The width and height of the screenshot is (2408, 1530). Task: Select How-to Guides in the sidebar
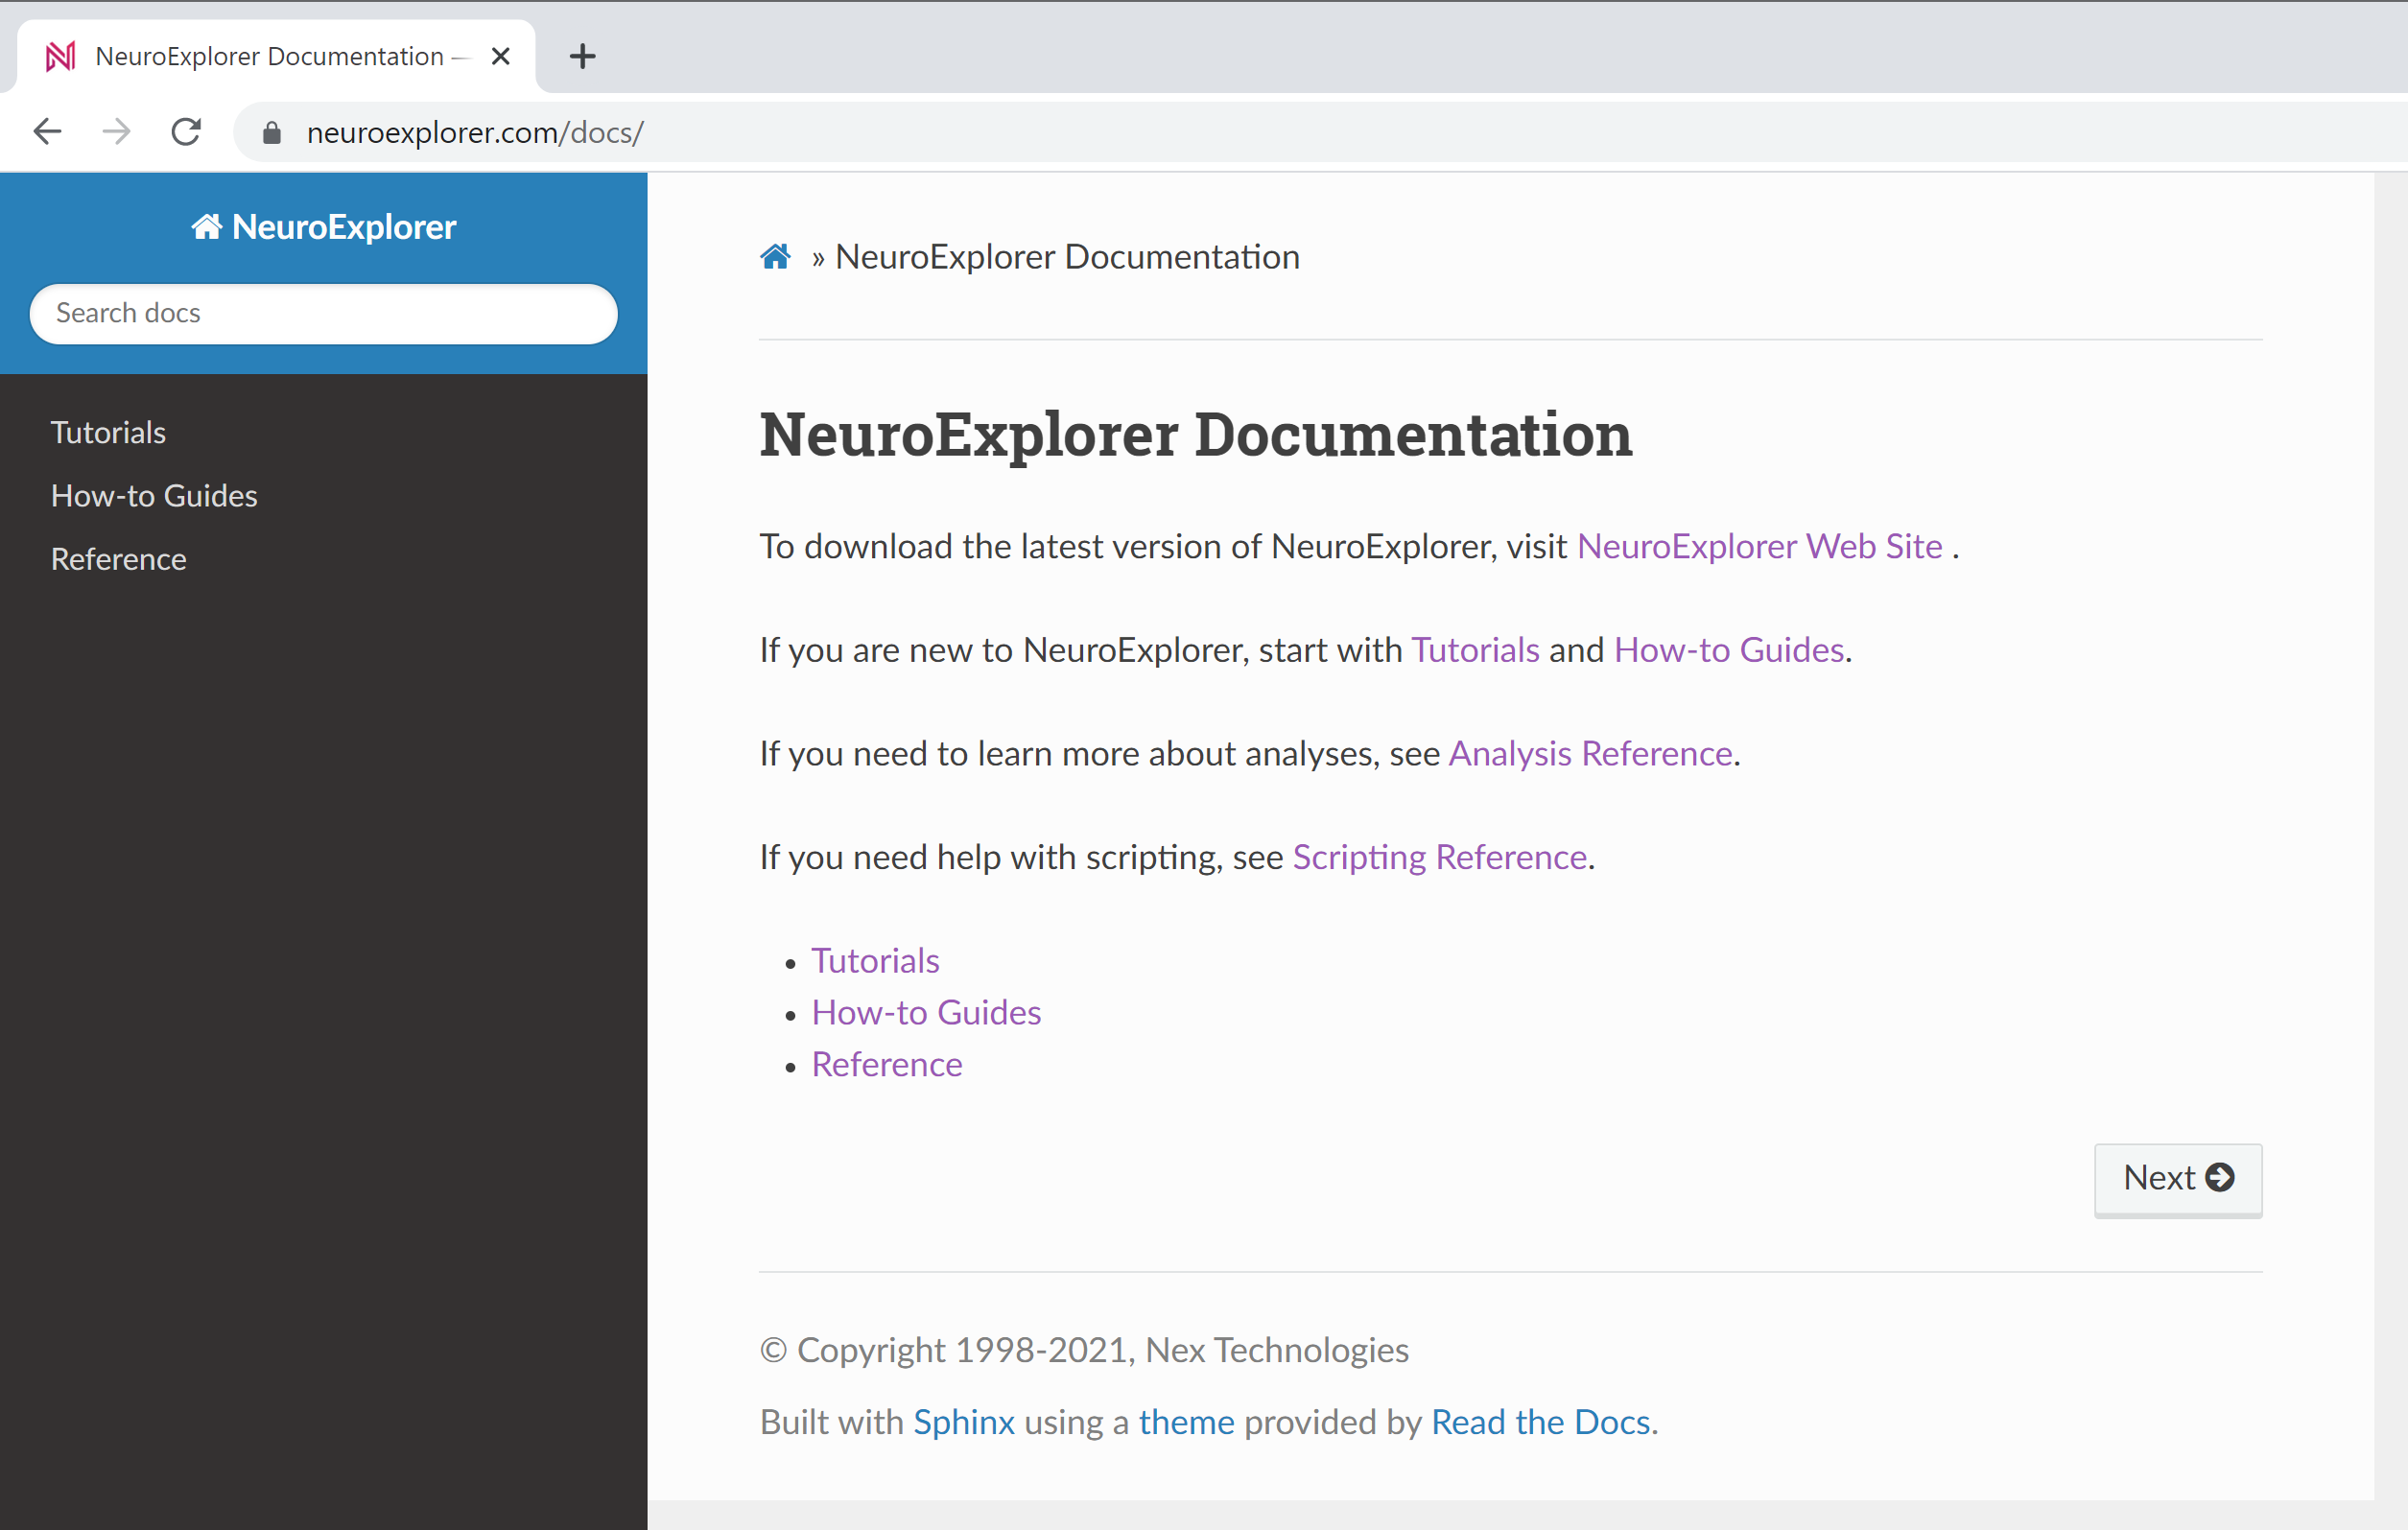[x=153, y=495]
